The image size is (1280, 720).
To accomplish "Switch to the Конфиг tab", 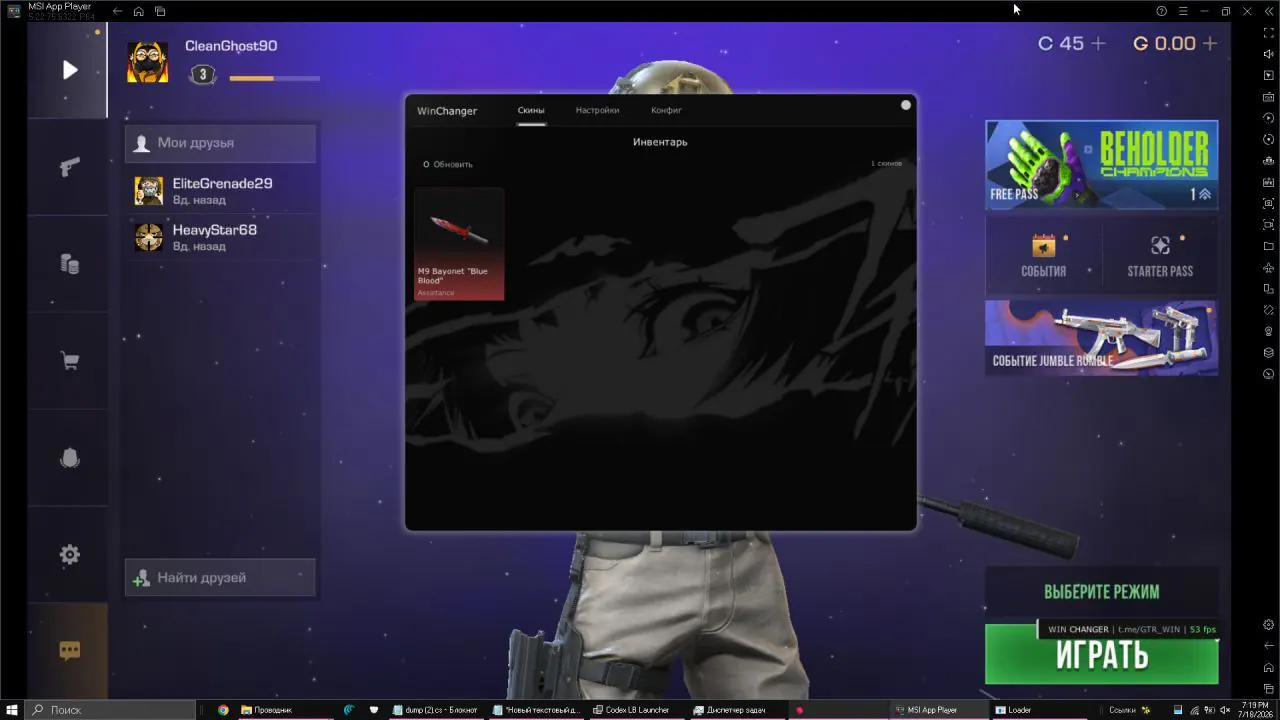I will [666, 110].
